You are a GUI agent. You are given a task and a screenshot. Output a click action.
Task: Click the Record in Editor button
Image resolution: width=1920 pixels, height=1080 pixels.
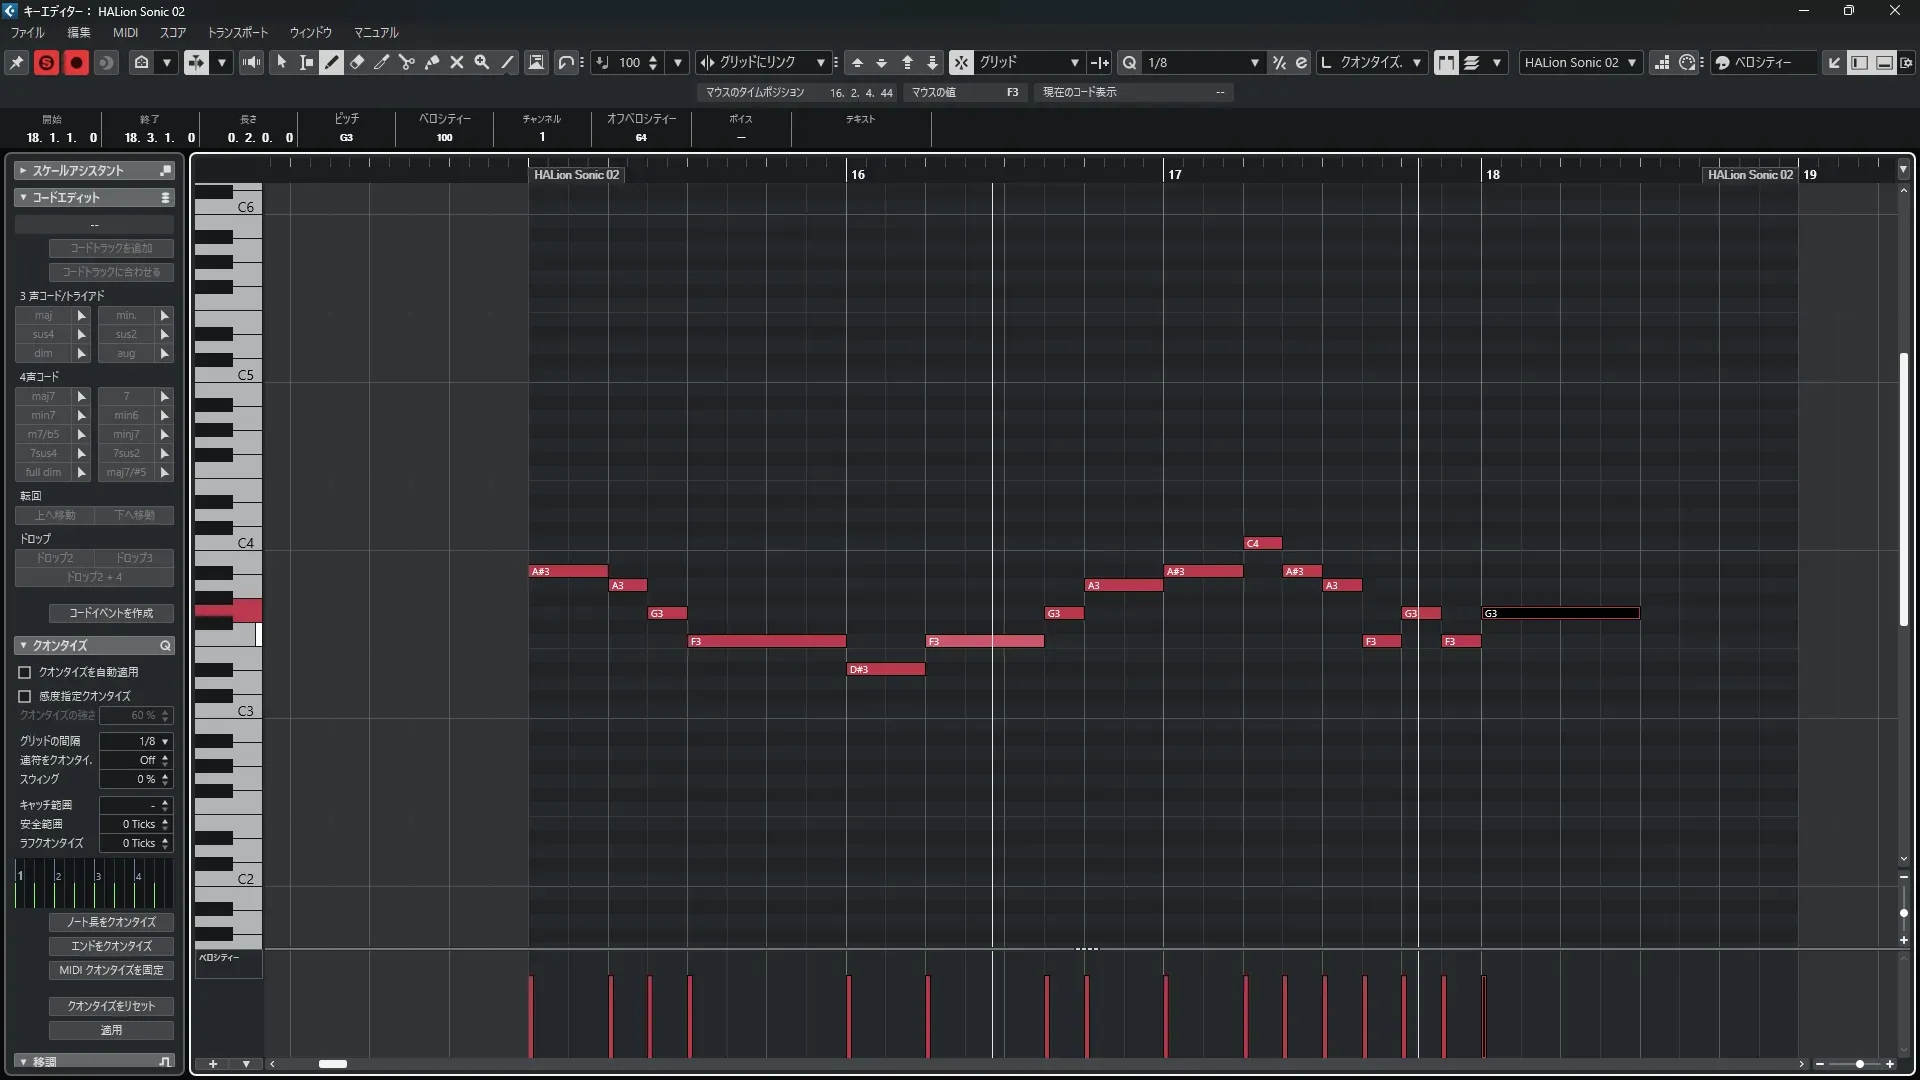(x=76, y=62)
